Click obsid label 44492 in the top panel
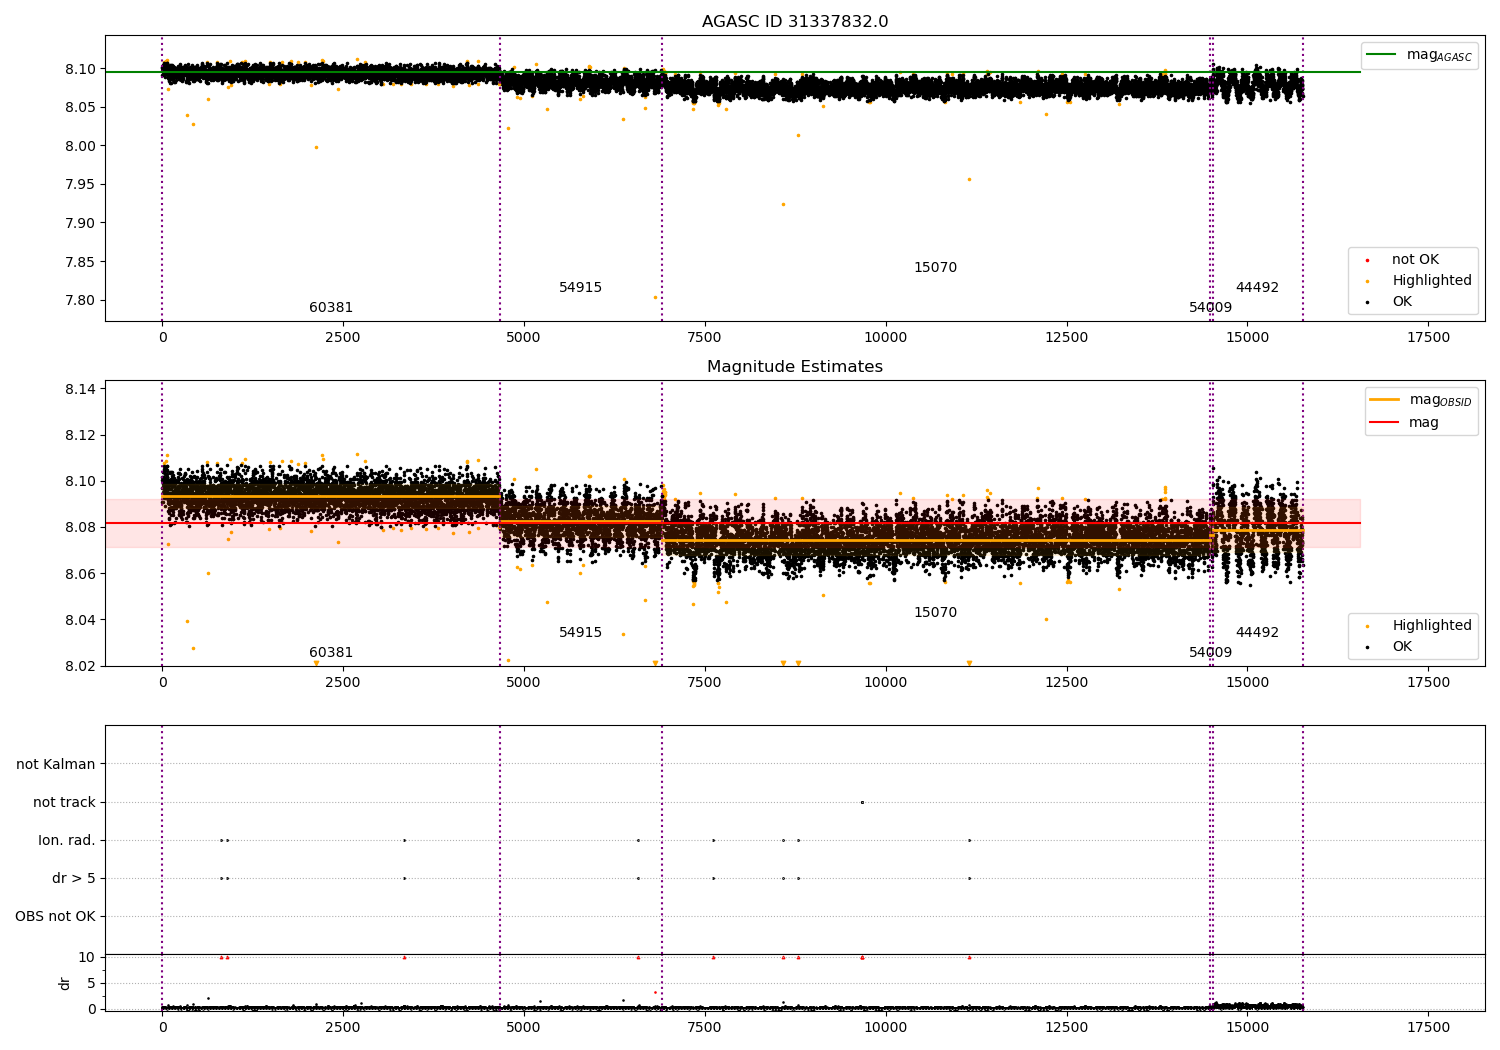Image resolution: width=1500 pixels, height=1050 pixels. [1257, 288]
